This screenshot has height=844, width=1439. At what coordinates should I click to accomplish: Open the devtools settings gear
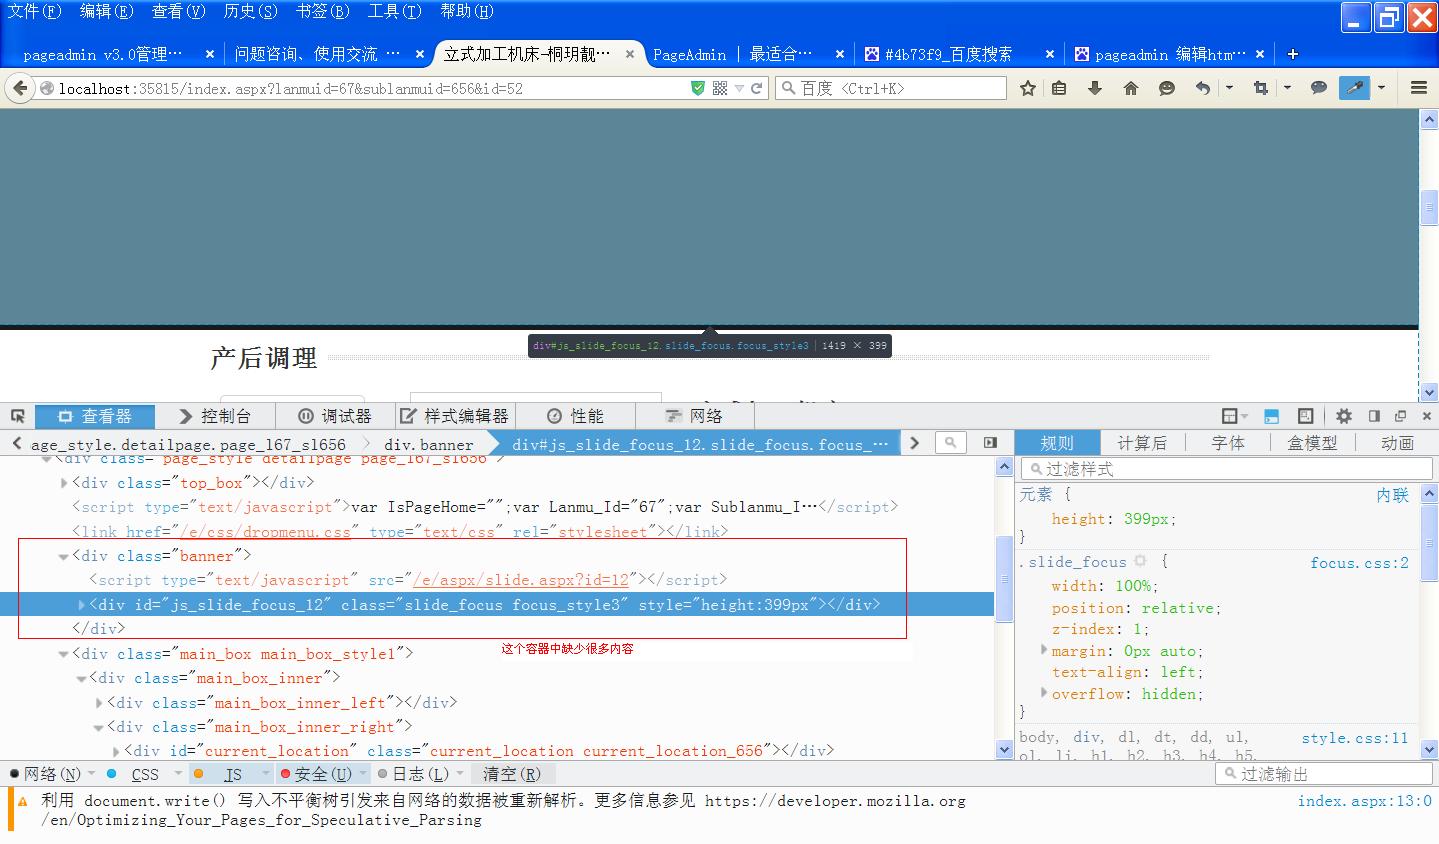[x=1343, y=416]
